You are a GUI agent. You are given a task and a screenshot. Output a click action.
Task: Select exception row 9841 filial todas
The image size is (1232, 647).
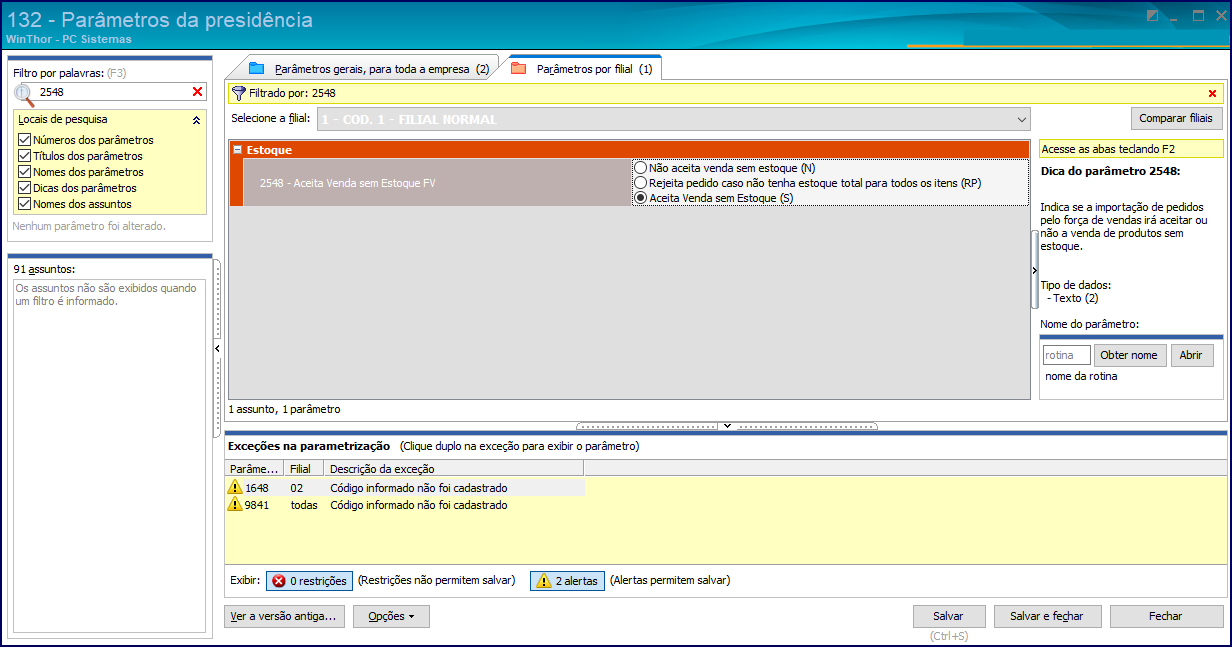tap(405, 505)
